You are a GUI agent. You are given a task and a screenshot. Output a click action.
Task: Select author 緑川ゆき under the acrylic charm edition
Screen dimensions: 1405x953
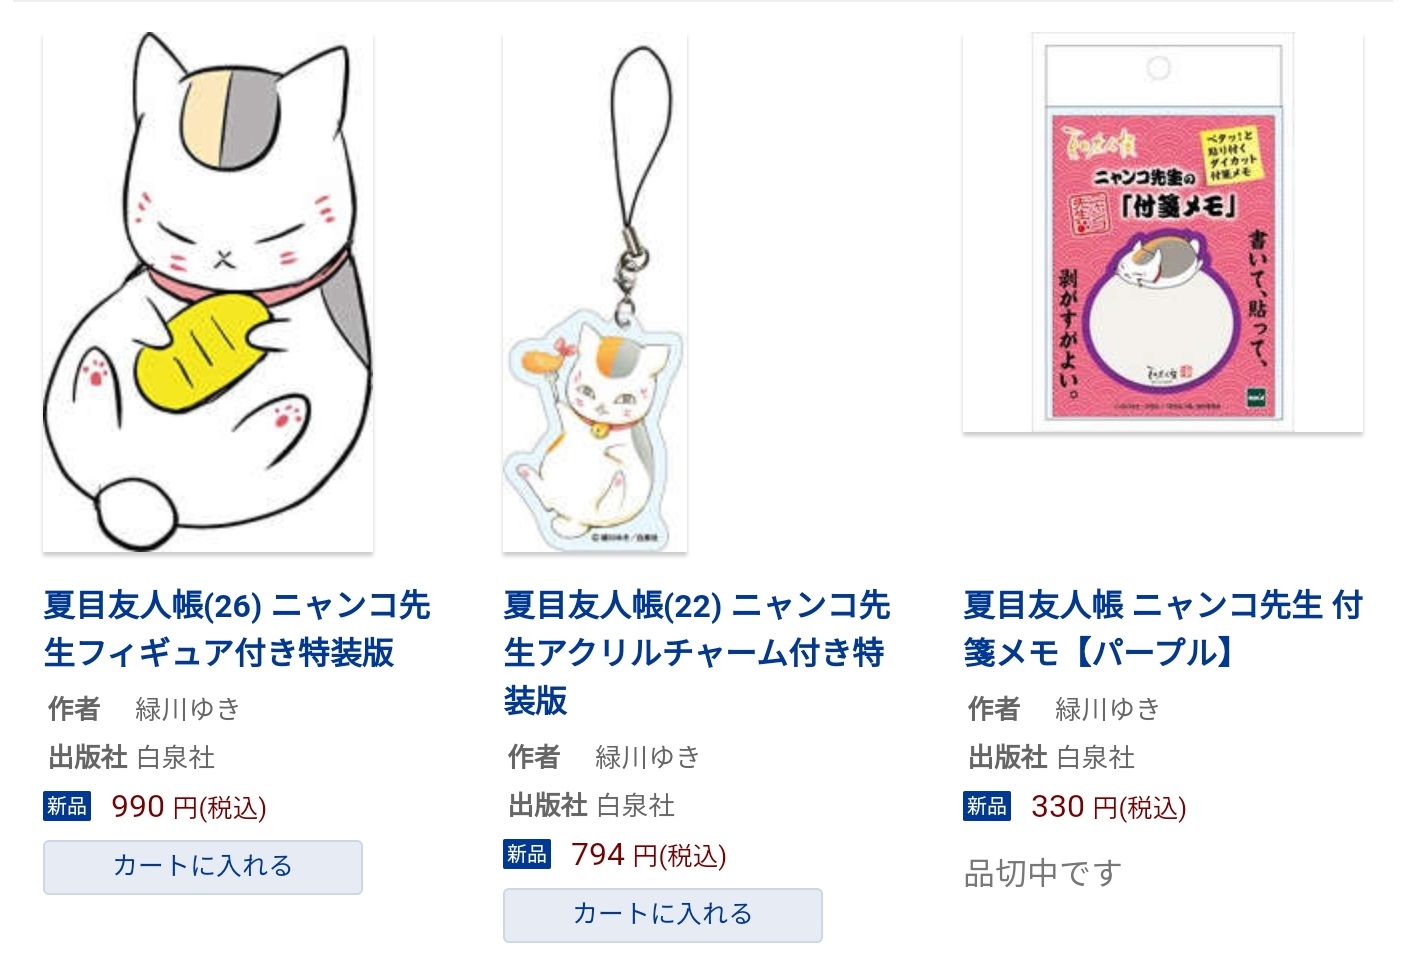pyautogui.click(x=648, y=757)
